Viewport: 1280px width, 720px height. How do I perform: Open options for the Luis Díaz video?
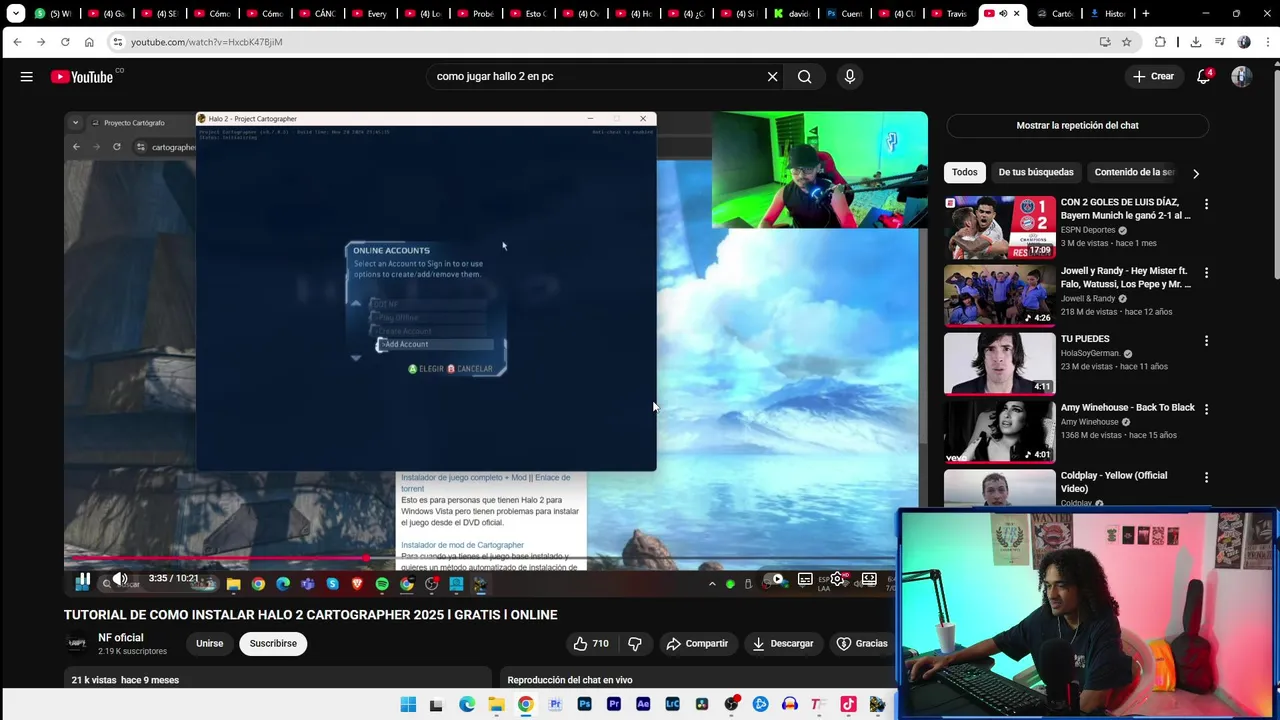pyautogui.click(x=1206, y=205)
